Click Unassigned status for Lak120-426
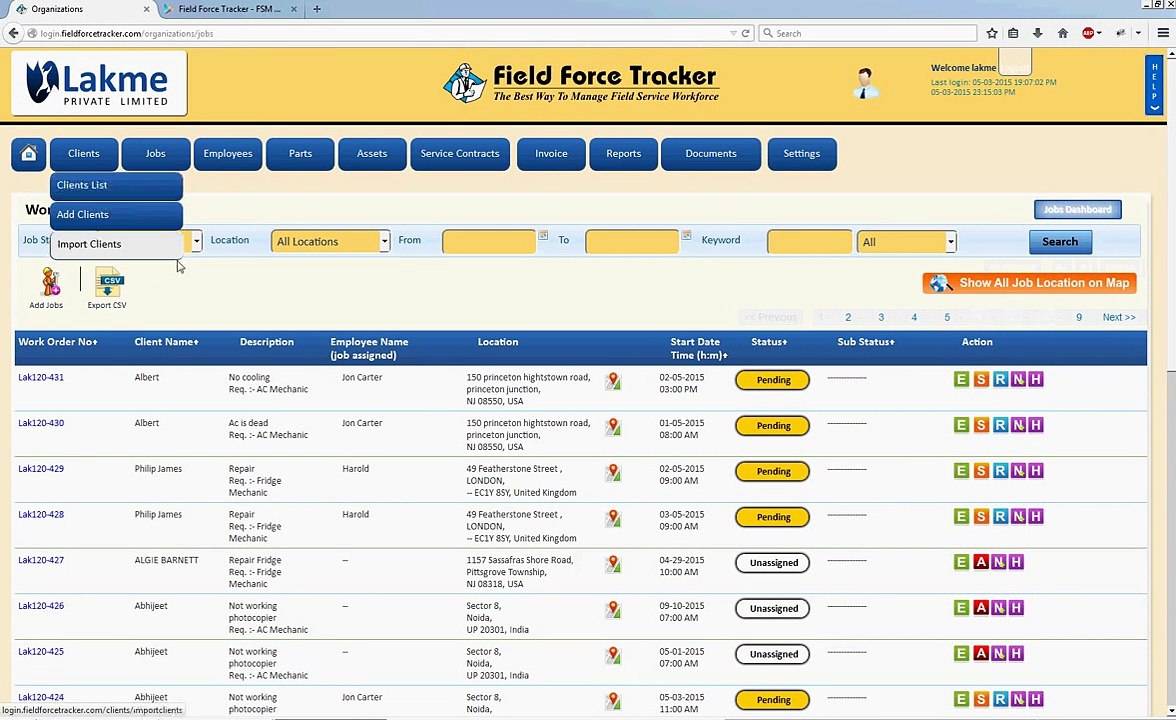The image size is (1176, 720). click(x=772, y=608)
